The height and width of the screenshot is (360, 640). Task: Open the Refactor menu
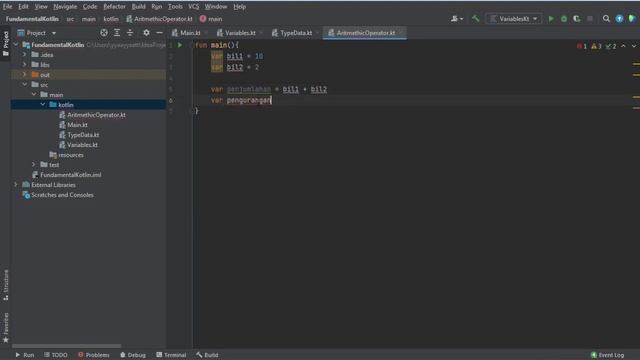[x=114, y=7]
